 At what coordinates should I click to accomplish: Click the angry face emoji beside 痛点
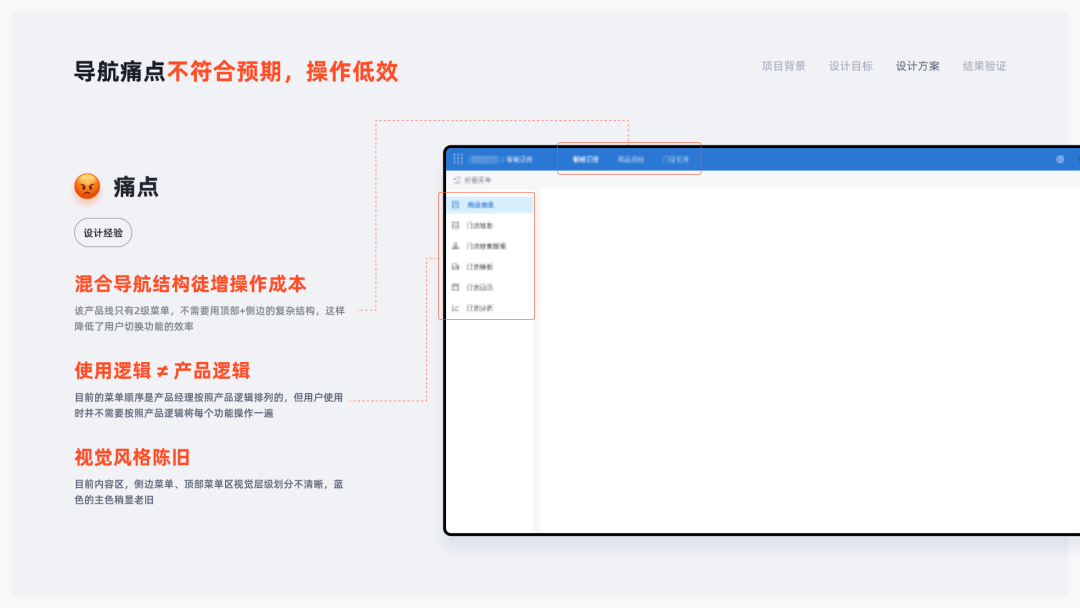(87, 187)
